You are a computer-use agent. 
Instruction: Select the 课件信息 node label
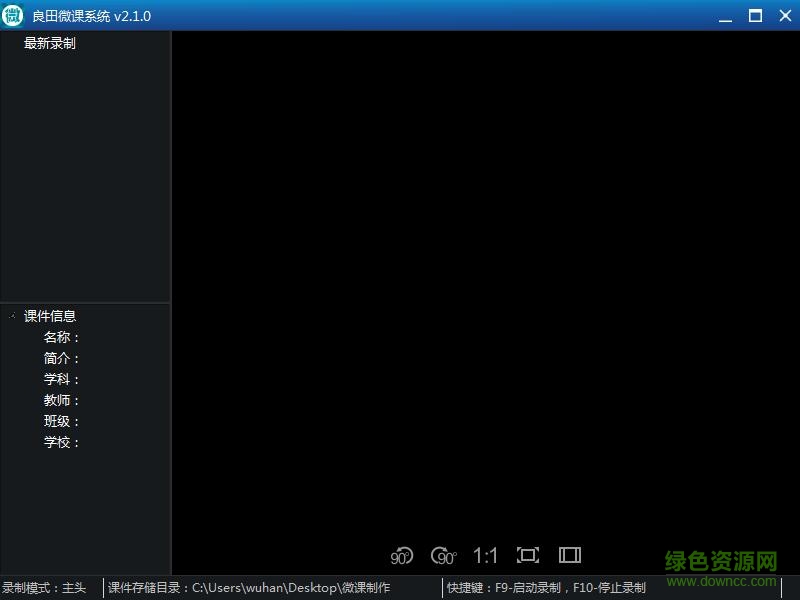(50, 316)
